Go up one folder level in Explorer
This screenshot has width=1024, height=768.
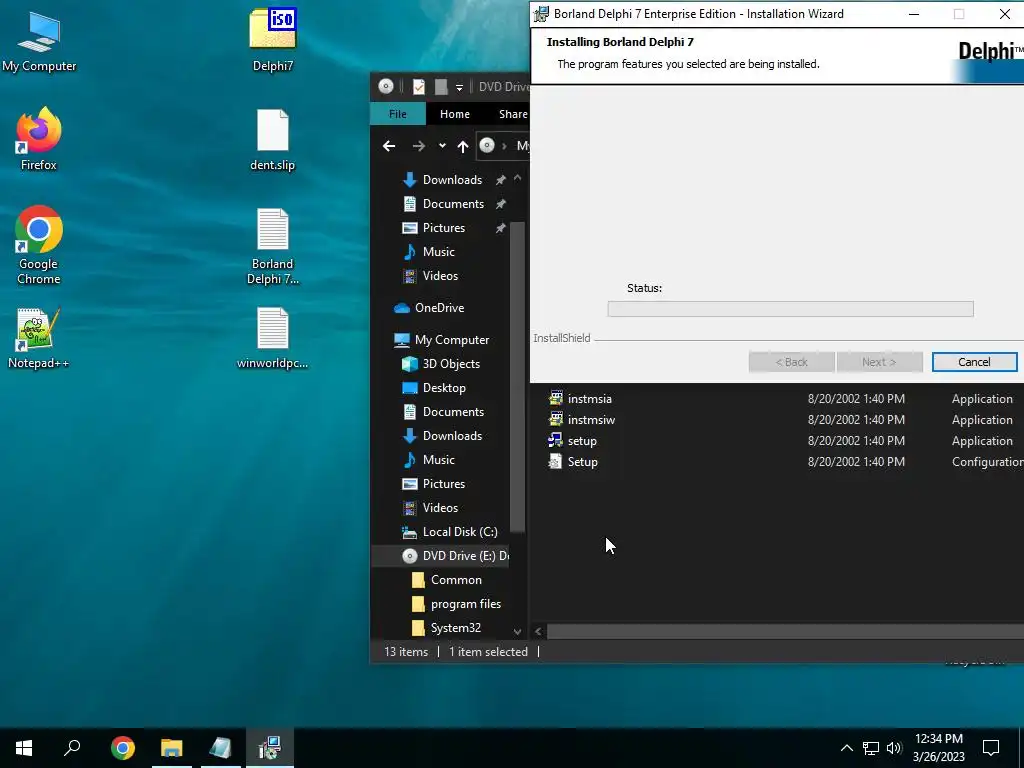[462, 146]
